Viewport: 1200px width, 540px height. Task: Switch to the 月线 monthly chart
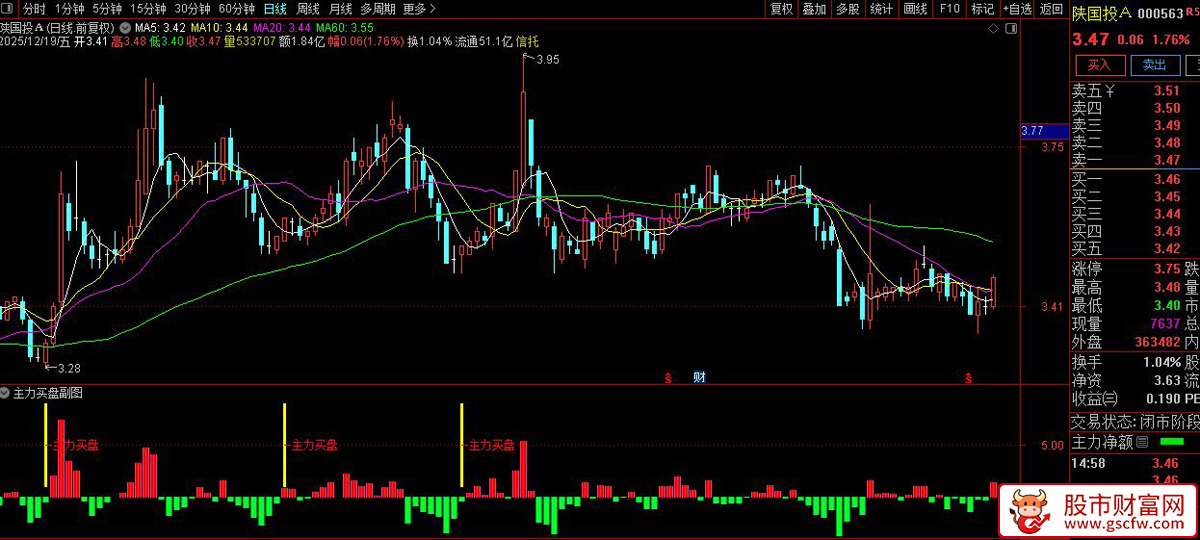click(341, 9)
